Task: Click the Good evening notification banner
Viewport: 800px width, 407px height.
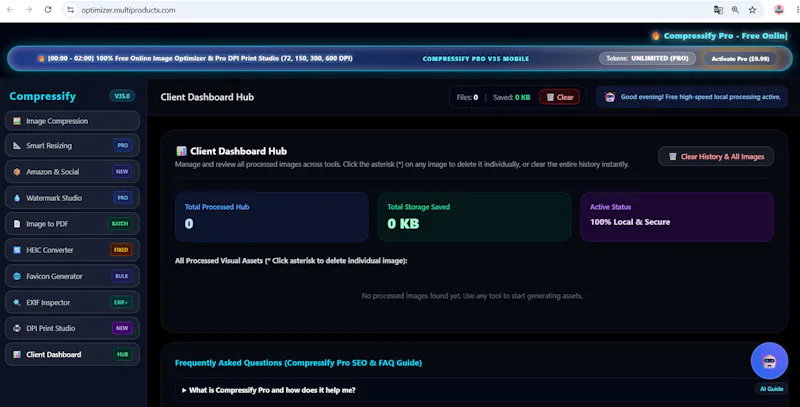Action: (x=692, y=97)
